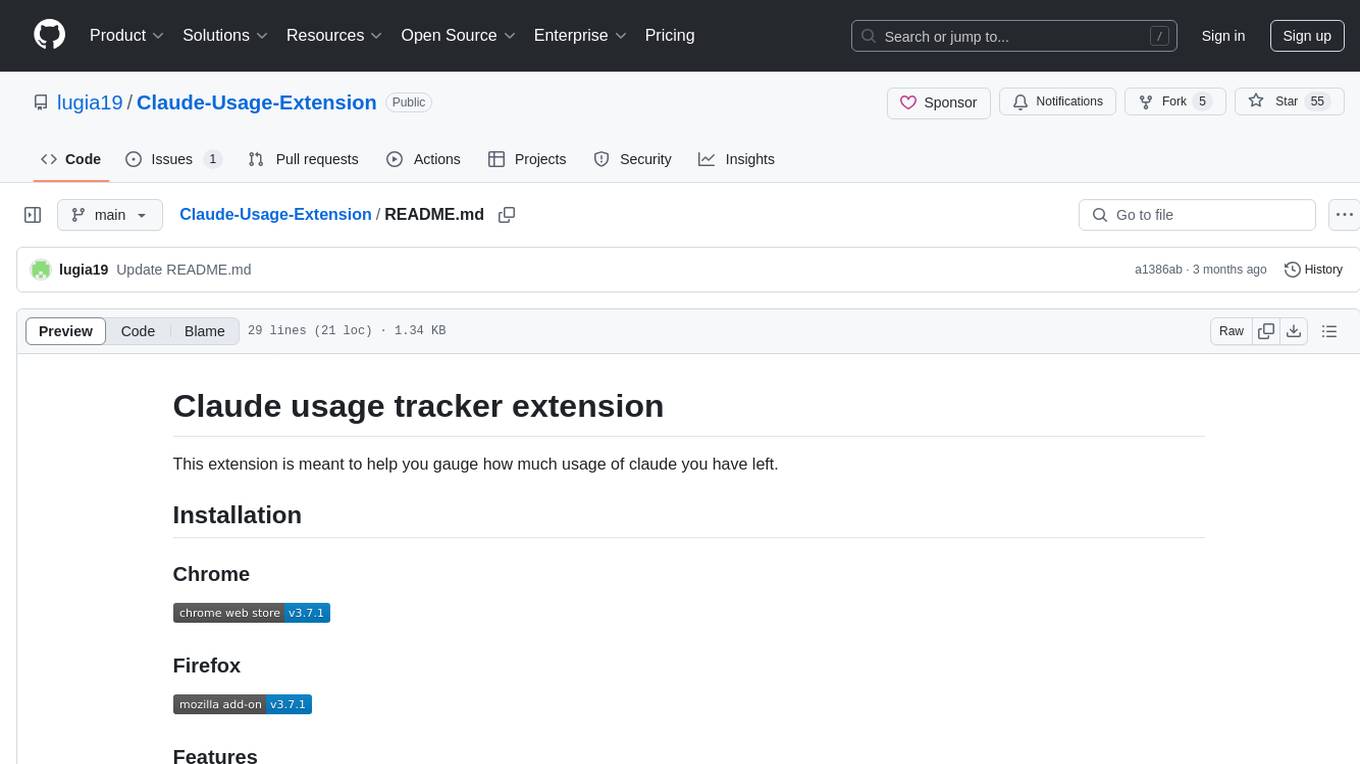Open the commit author lugia19 link
Image resolution: width=1360 pixels, height=764 pixels.
click(84, 269)
